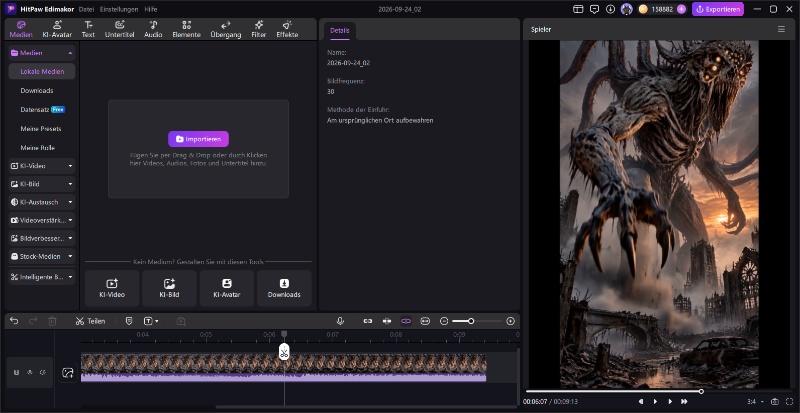The image size is (800, 413).
Task: Open the KI-Avatar tool card
Action: coord(227,288)
